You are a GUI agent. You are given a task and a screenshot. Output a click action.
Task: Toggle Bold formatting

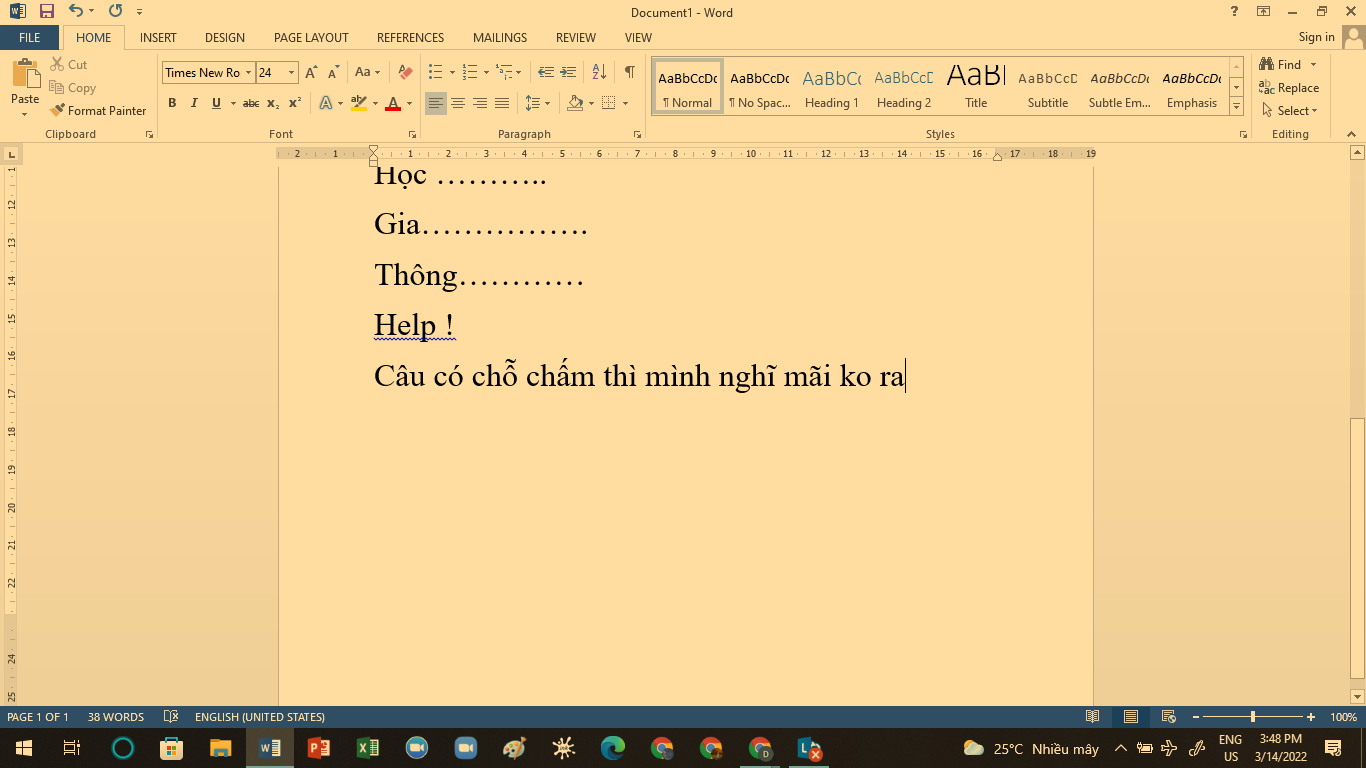[172, 103]
